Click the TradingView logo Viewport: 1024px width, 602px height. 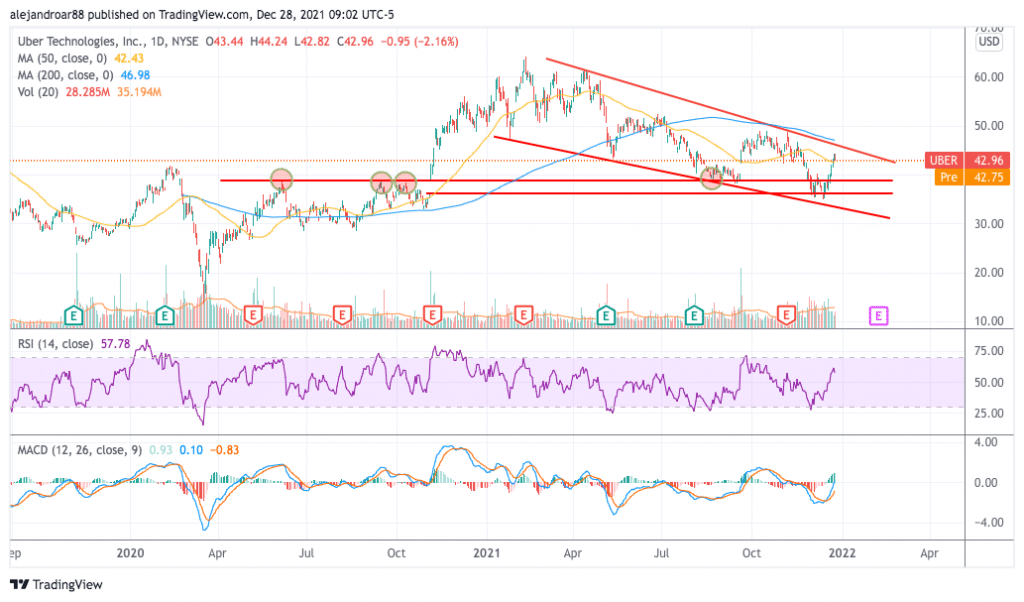pos(56,584)
